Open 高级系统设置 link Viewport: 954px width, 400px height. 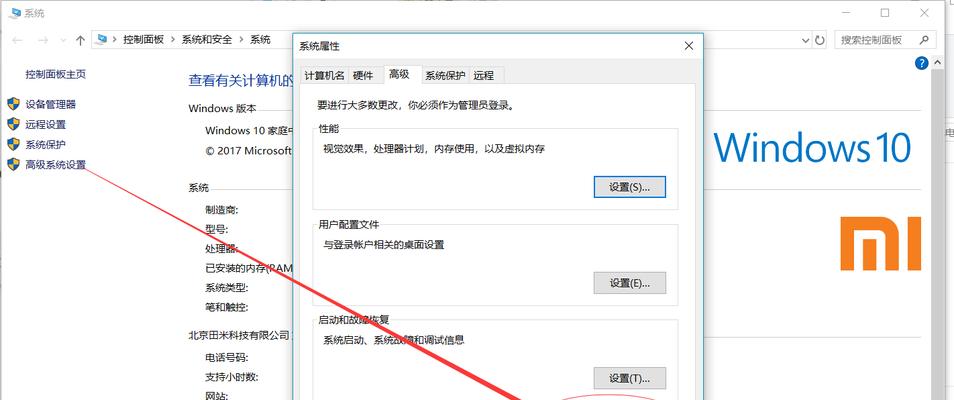(x=55, y=164)
